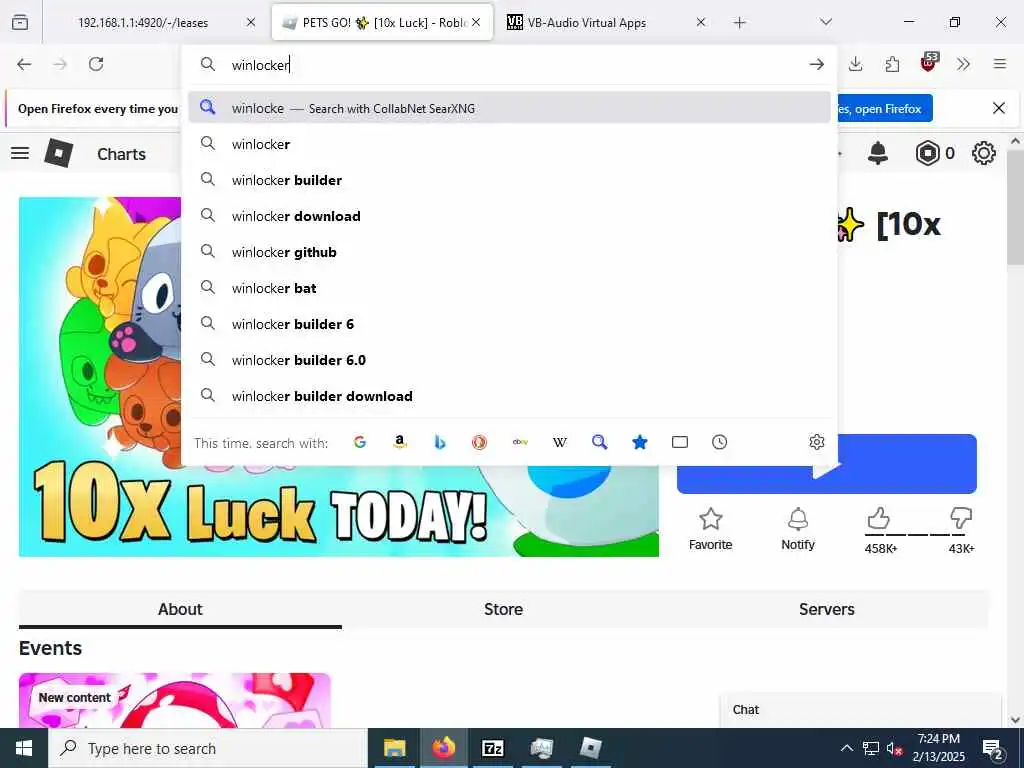Image resolution: width=1024 pixels, height=768 pixels.
Task: Search history via the clock icon
Action: (x=720, y=442)
